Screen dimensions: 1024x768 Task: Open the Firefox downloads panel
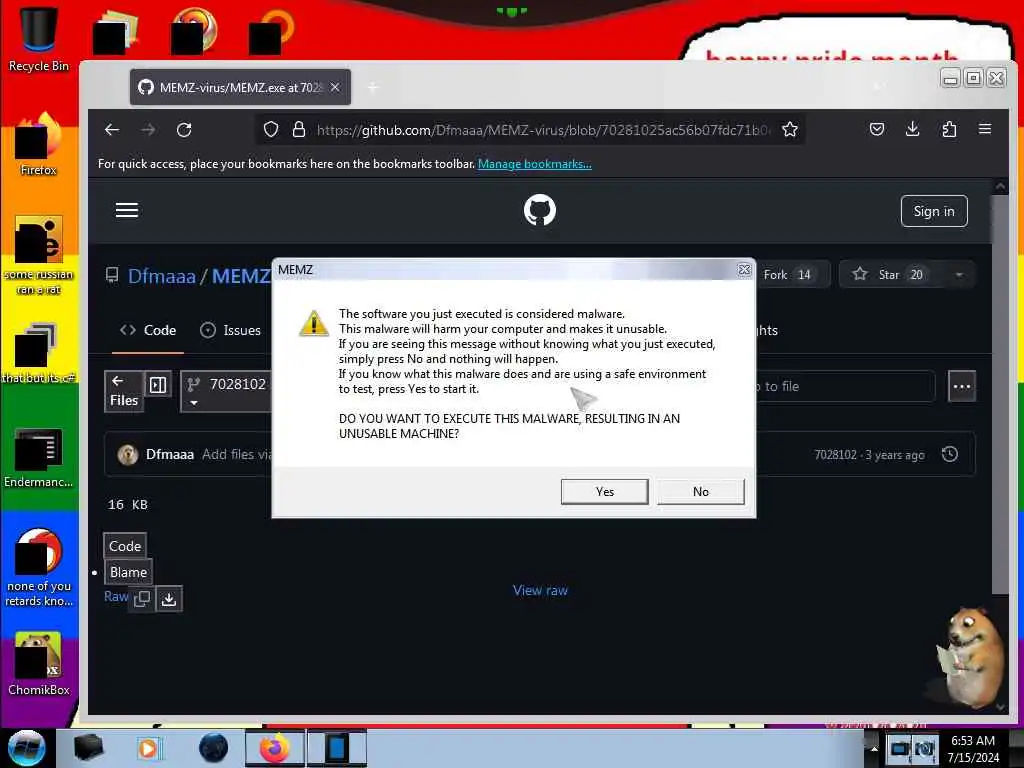point(913,129)
